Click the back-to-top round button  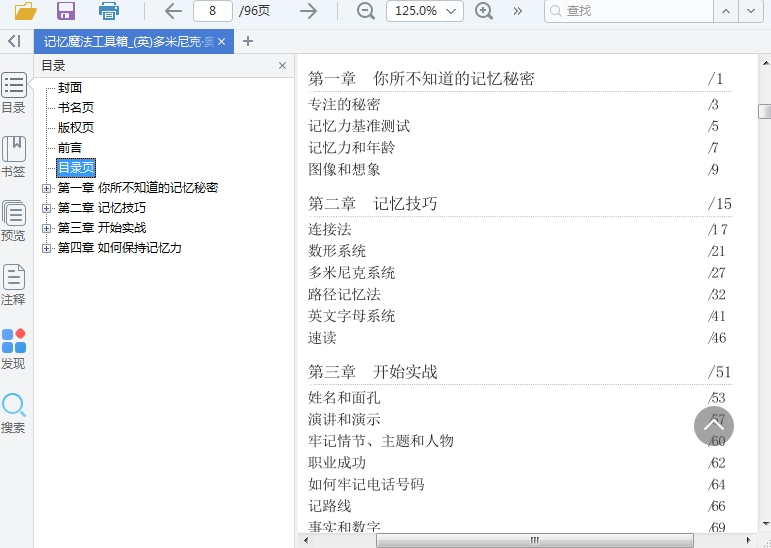point(713,426)
